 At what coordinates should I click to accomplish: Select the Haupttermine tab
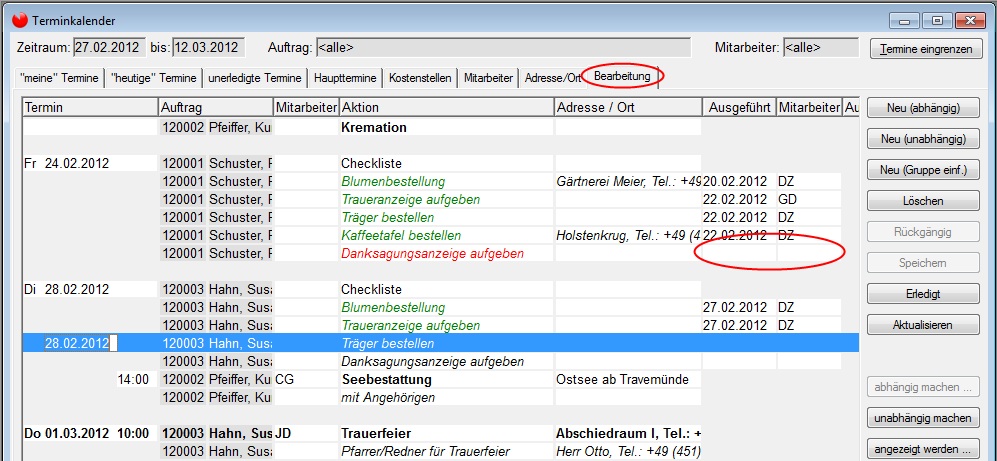click(x=345, y=78)
